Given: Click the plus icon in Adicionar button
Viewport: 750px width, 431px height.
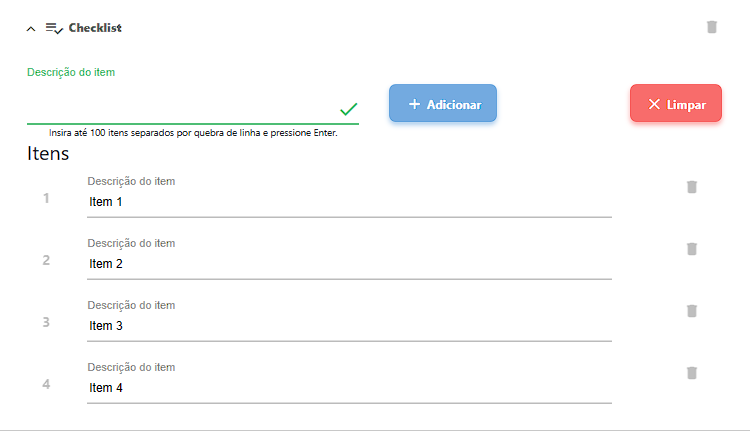Looking at the screenshot, I should tap(414, 104).
